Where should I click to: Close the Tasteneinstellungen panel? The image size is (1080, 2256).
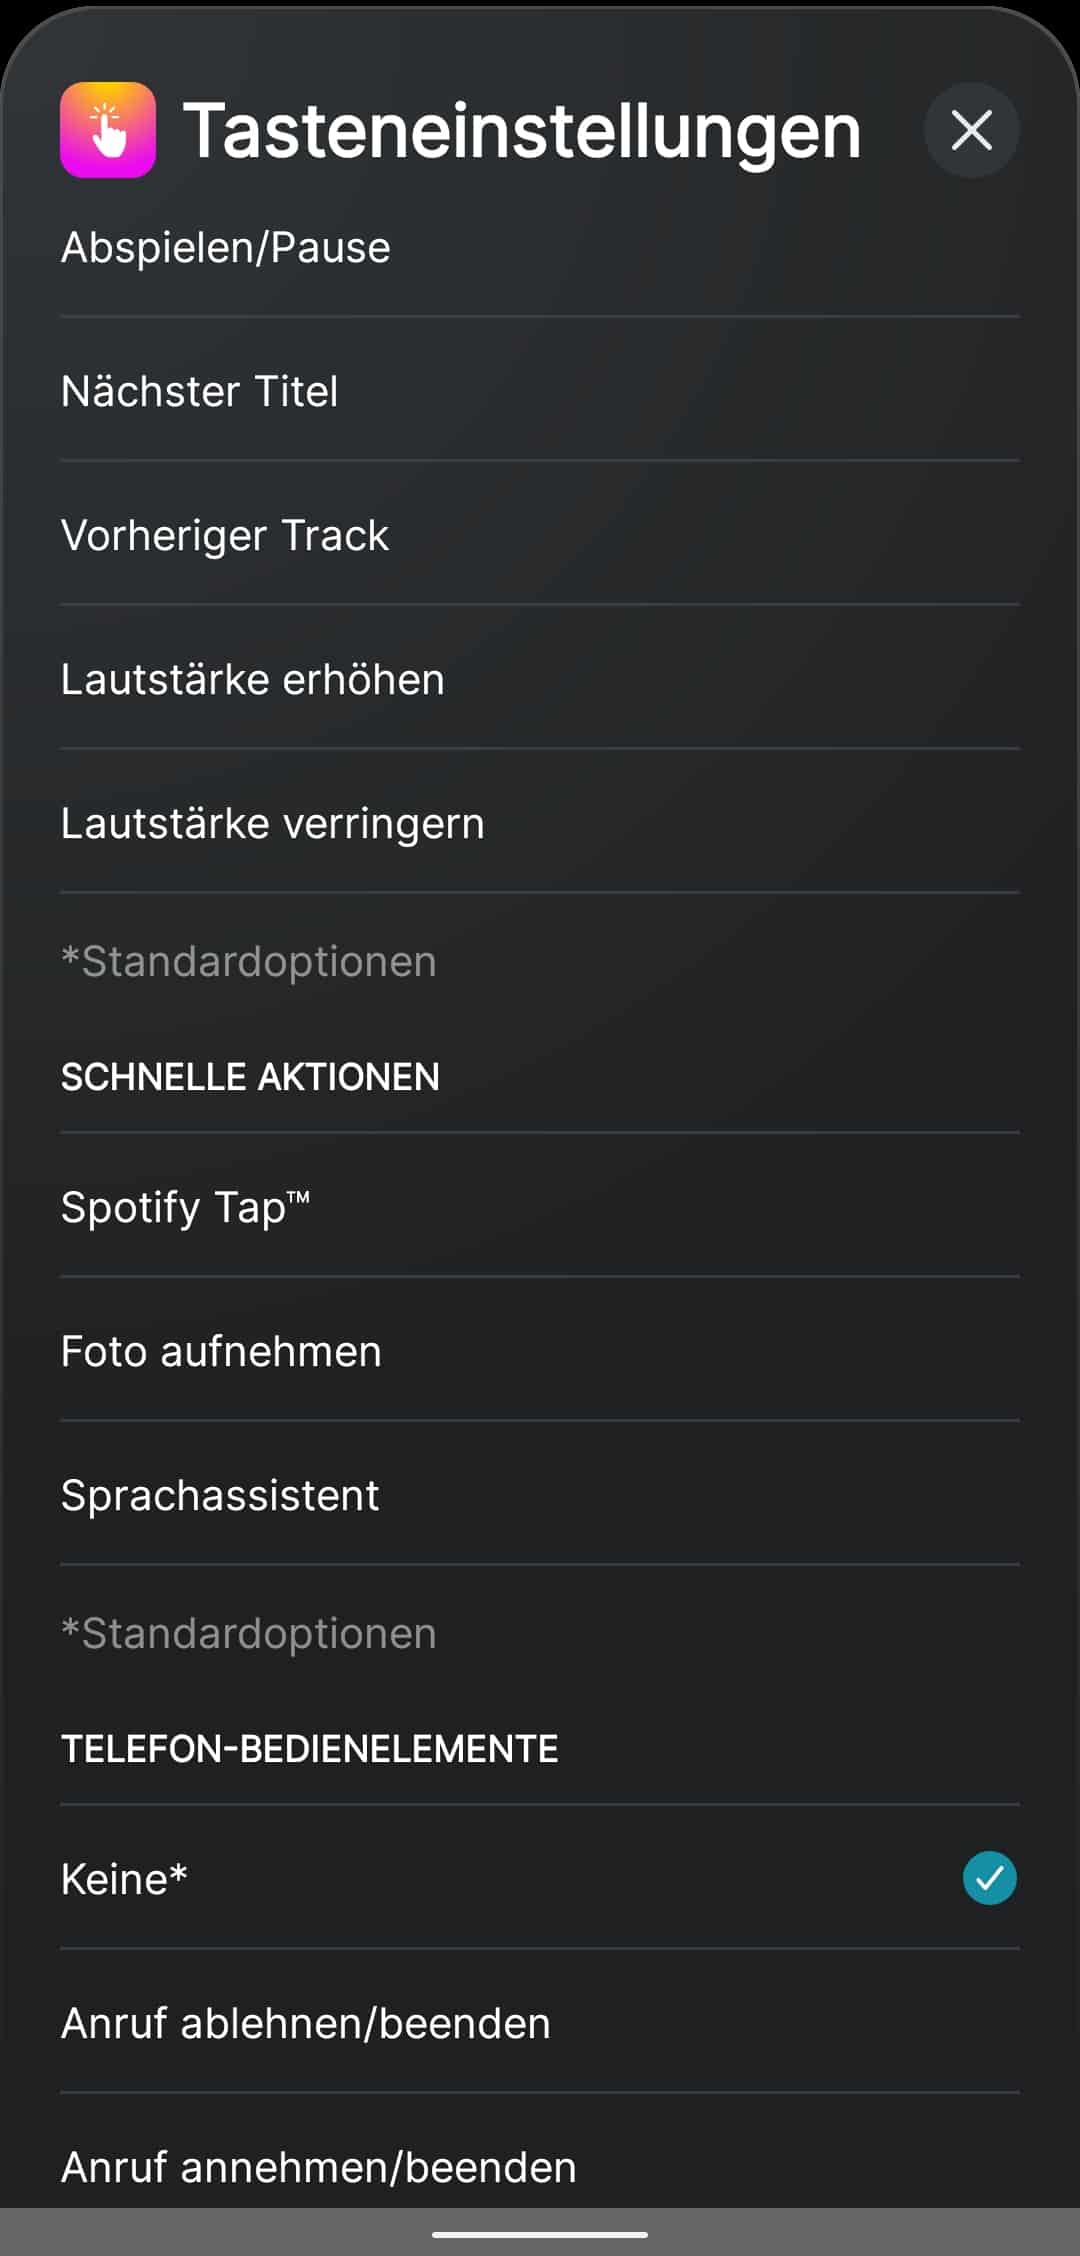[x=971, y=130]
